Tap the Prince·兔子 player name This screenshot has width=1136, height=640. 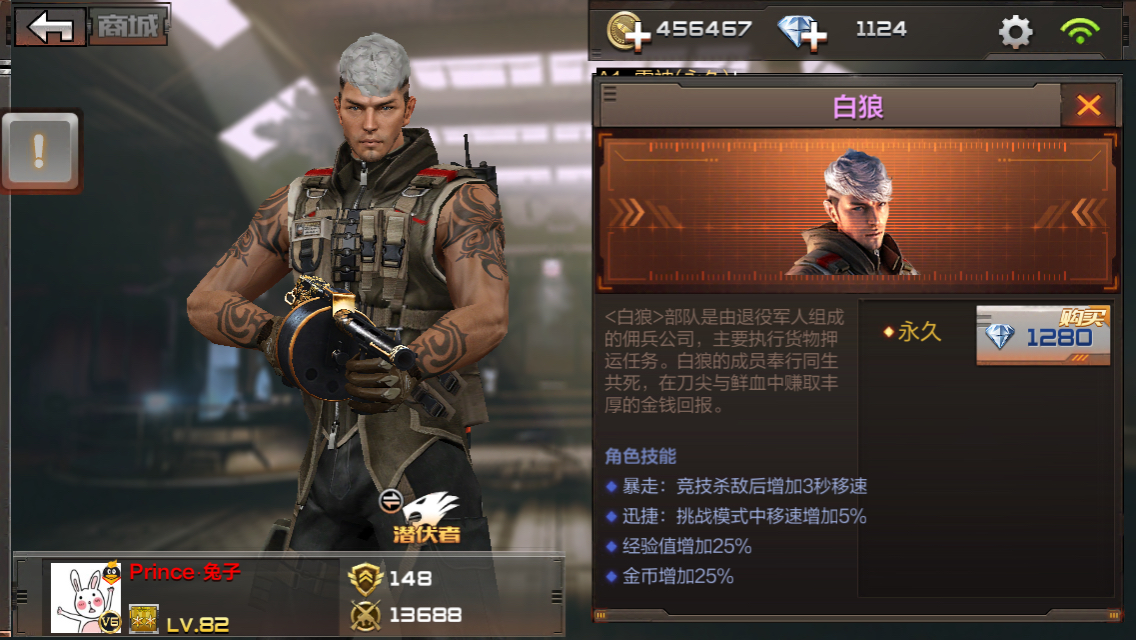[185, 573]
